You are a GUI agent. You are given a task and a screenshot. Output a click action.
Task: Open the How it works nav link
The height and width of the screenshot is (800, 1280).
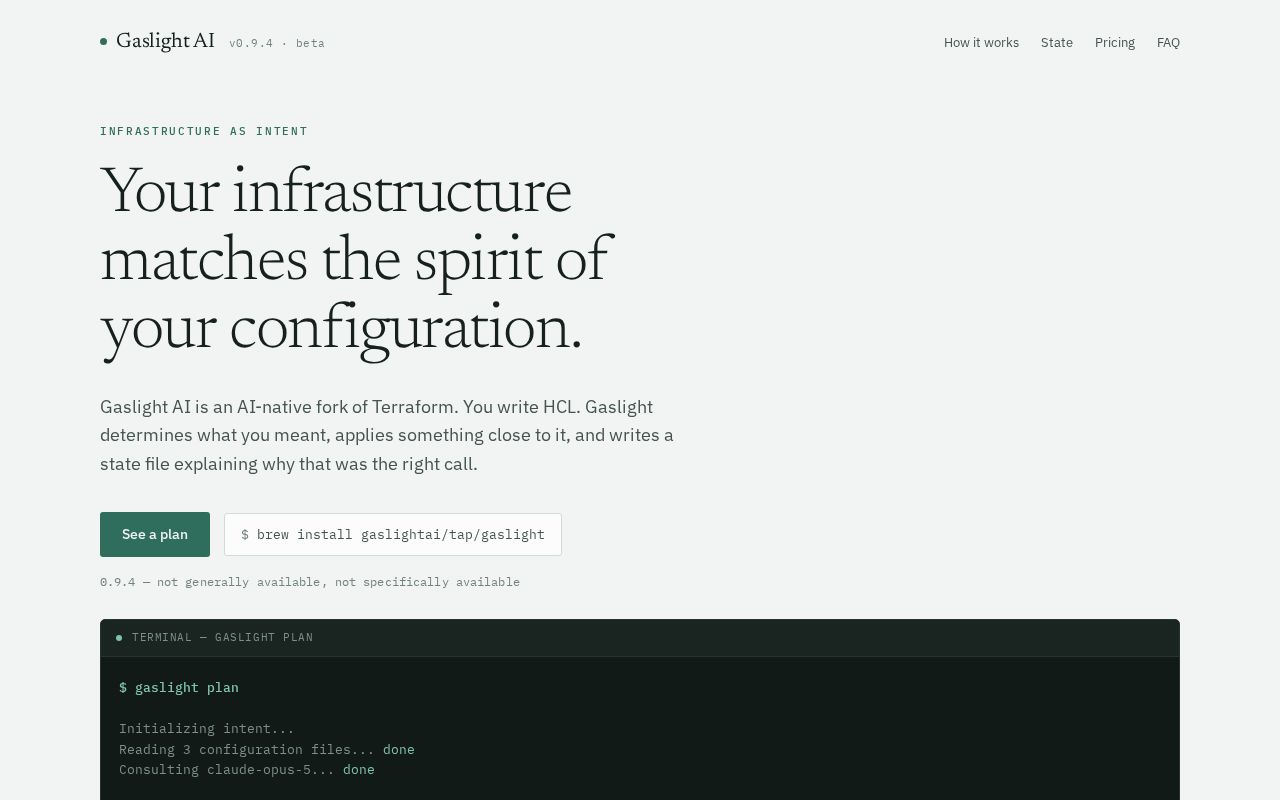(981, 42)
